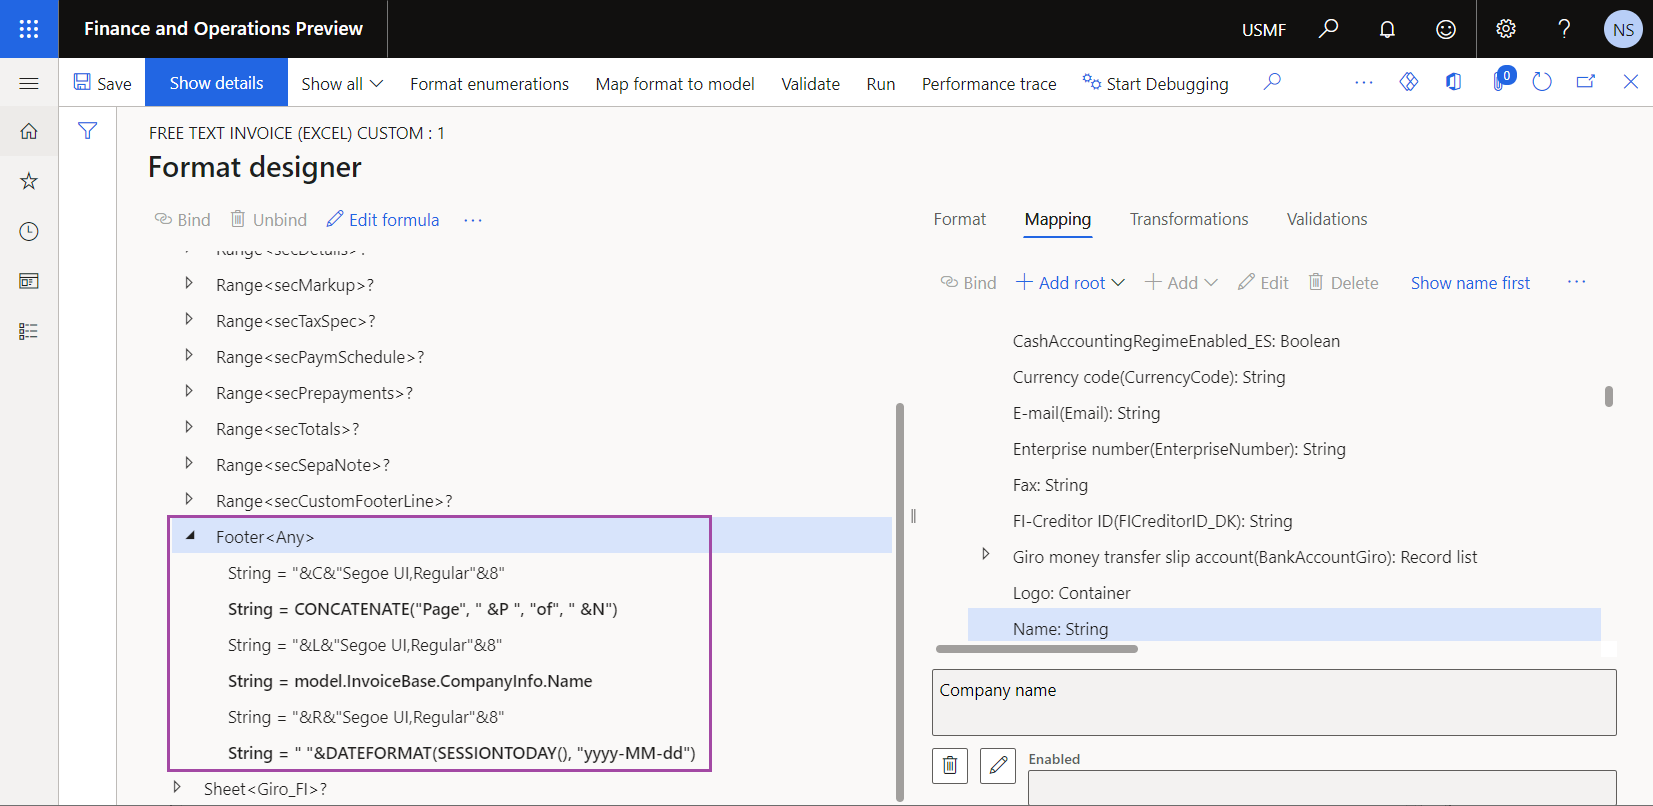Click the Company name description field
Image resolution: width=1653 pixels, height=806 pixels.
pyautogui.click(x=1274, y=702)
